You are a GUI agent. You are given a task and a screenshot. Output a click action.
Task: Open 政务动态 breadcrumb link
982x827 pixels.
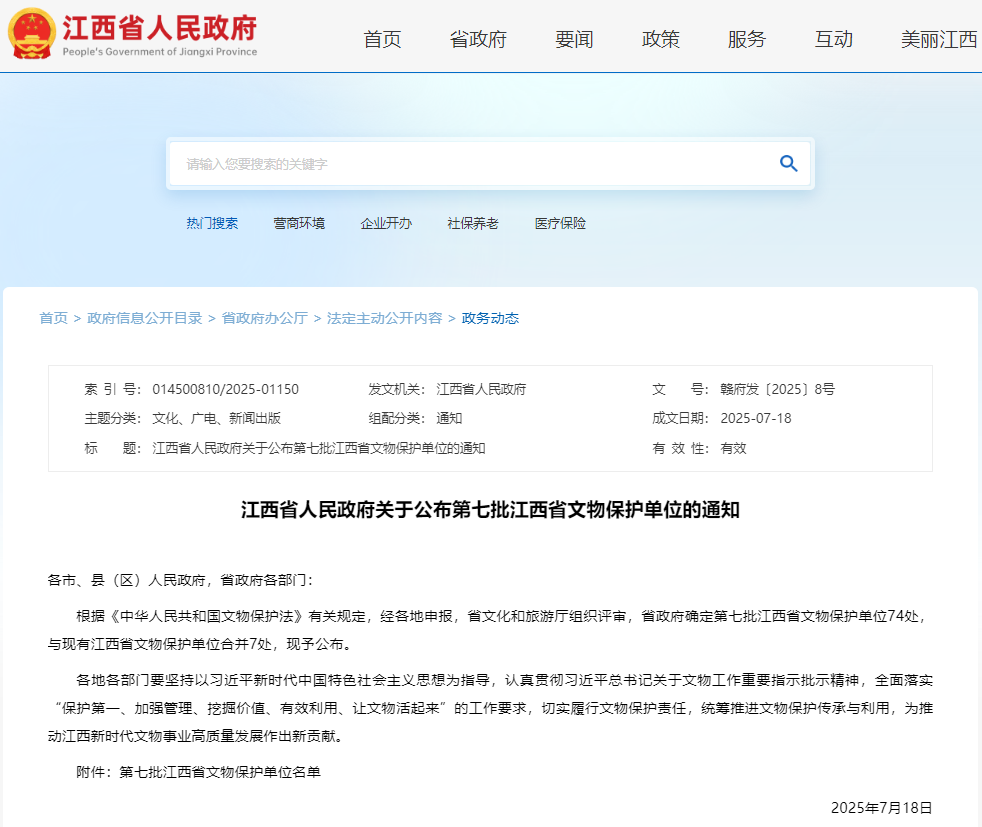click(x=490, y=318)
